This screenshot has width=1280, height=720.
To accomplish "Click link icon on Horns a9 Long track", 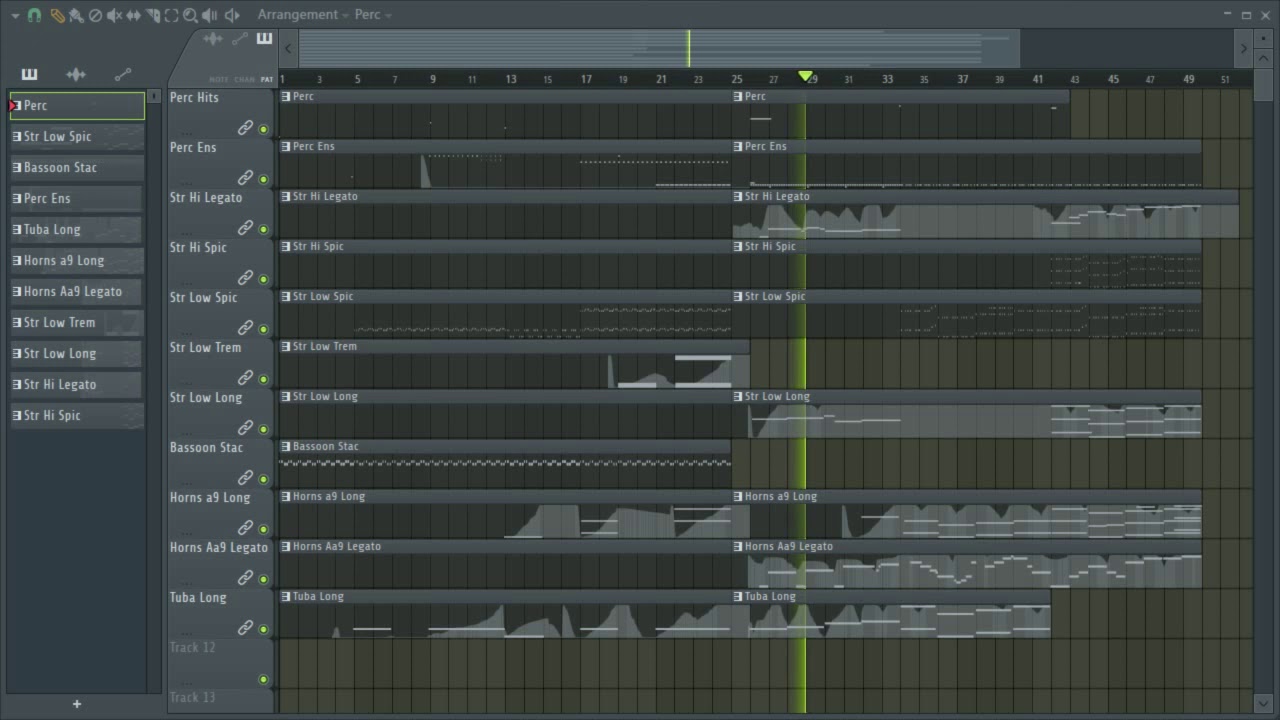I will click(x=245, y=528).
